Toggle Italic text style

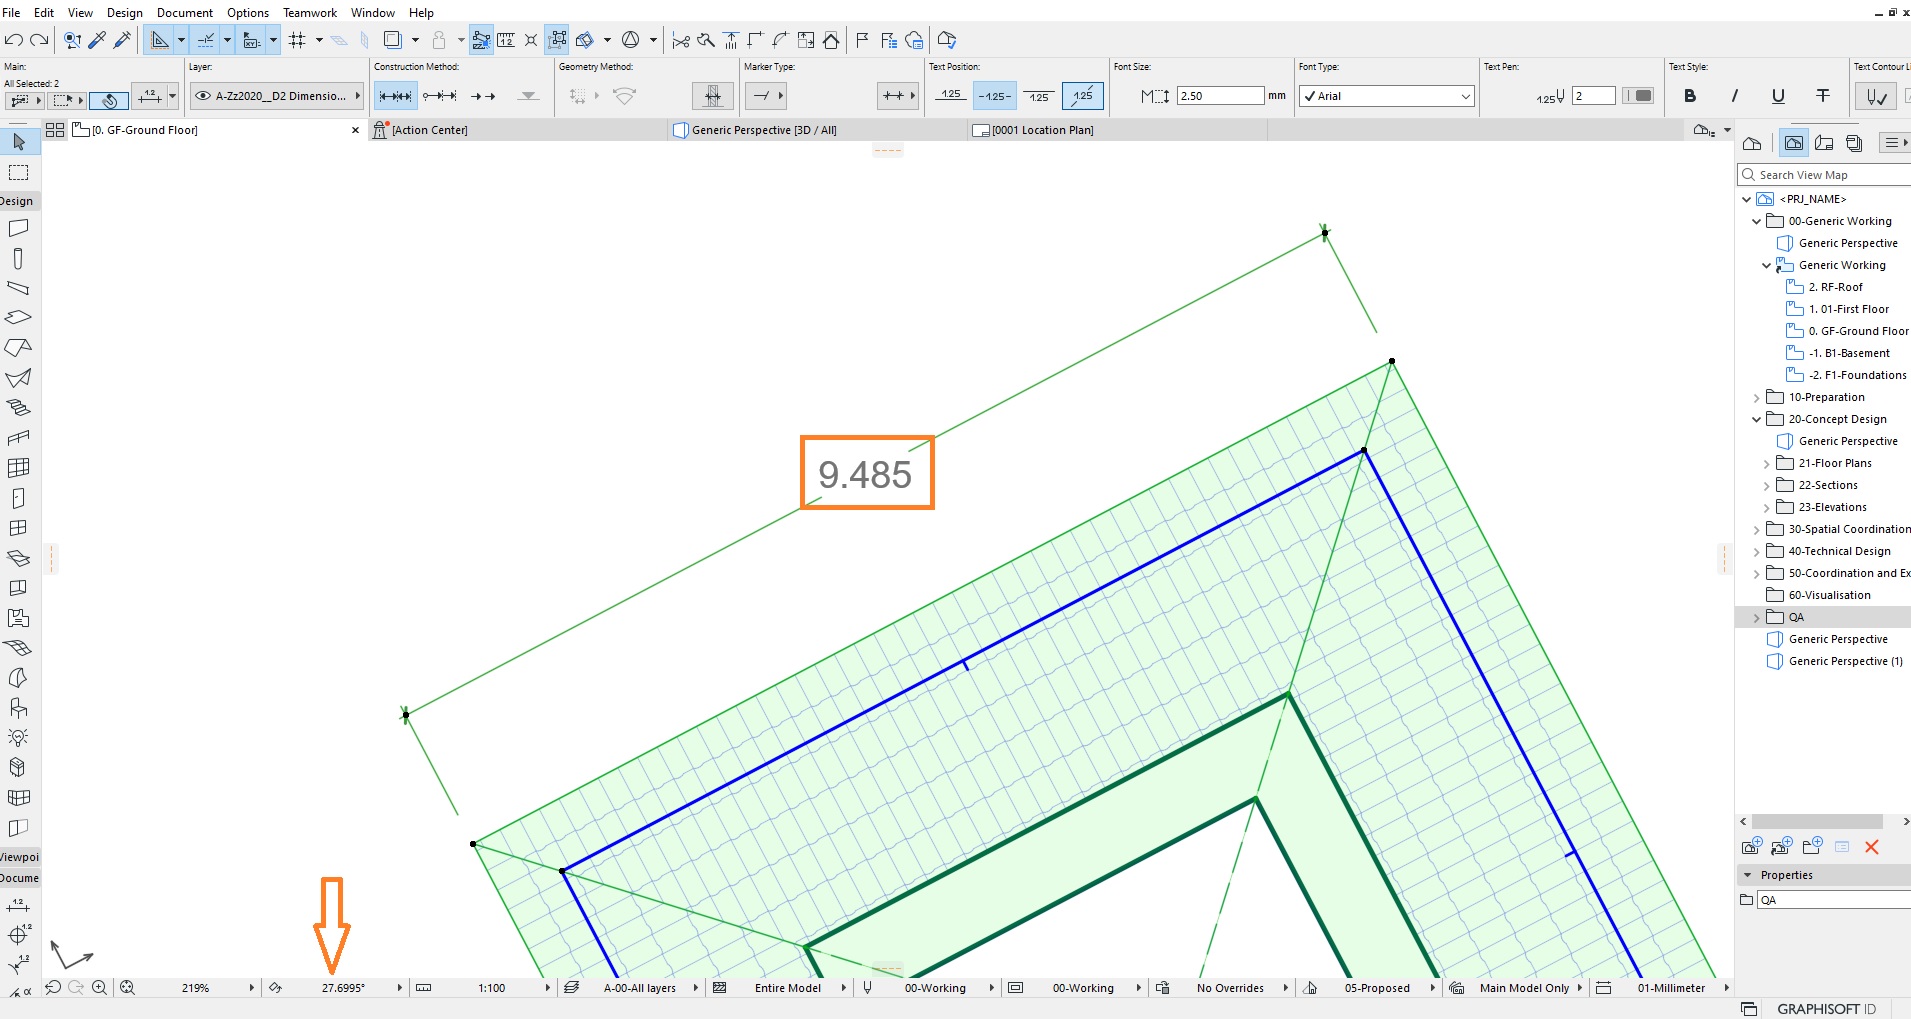pos(1734,96)
